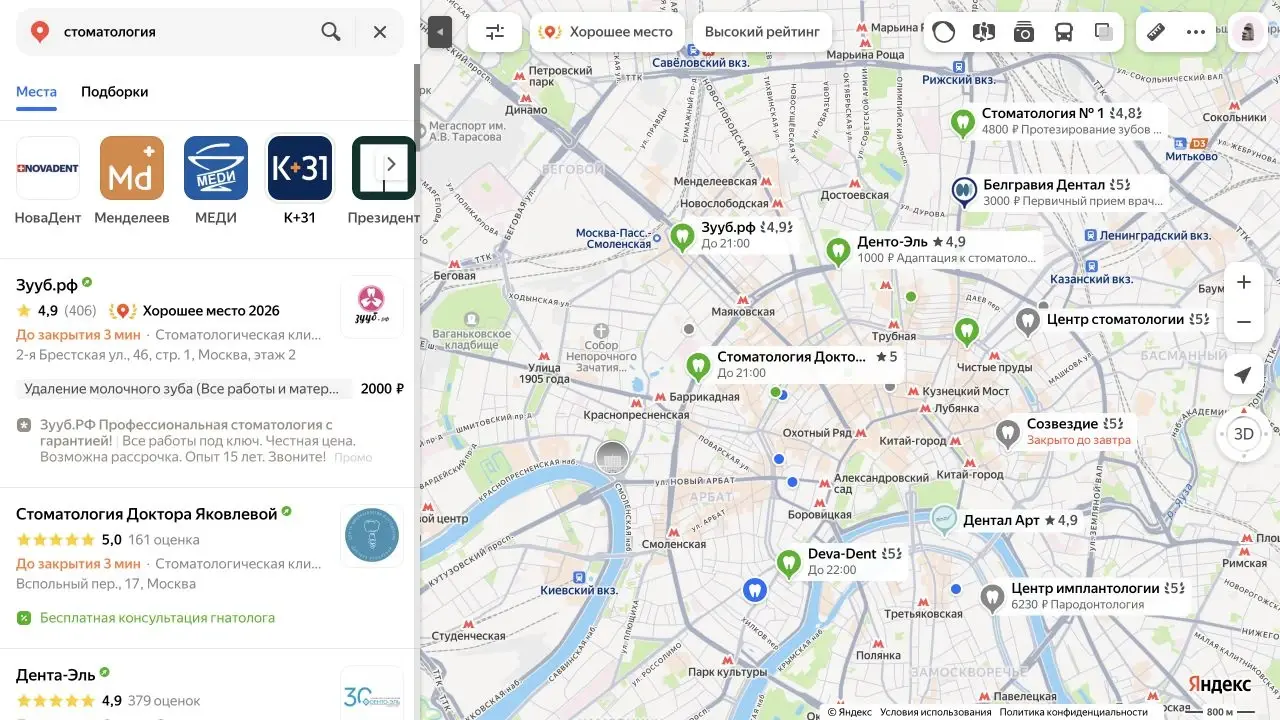Select the ruler measurement tool

click(1156, 32)
